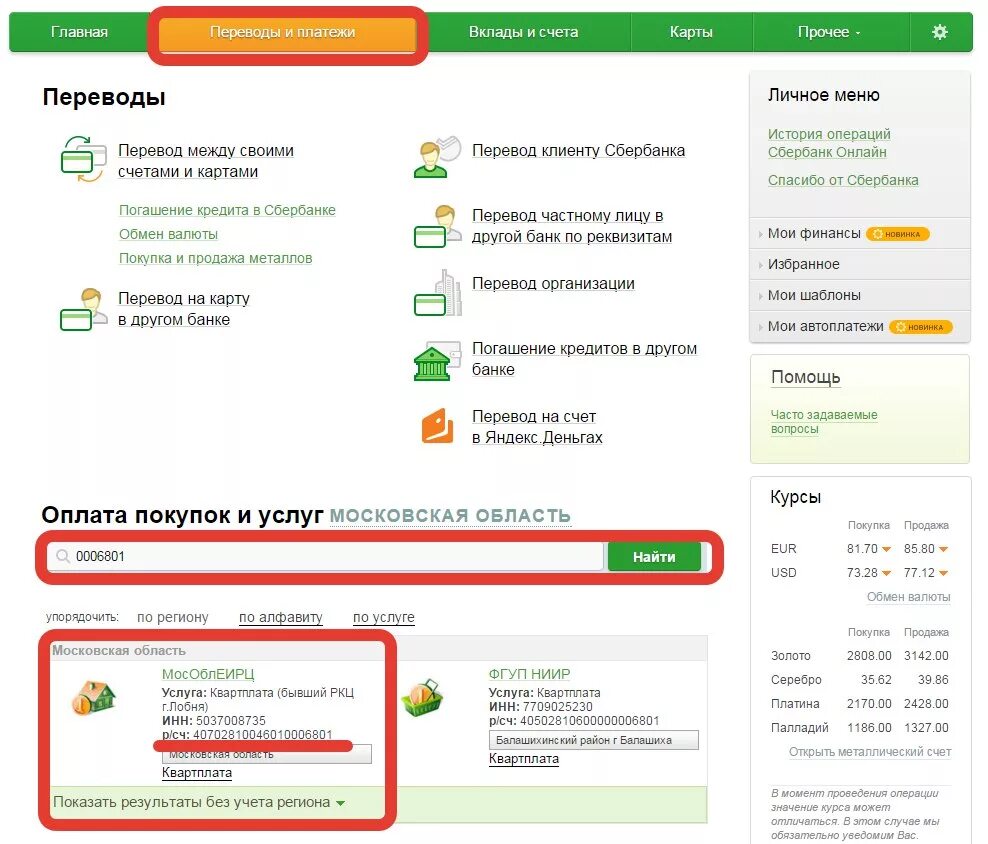Open Обмен валюты link under transfers

168,234
